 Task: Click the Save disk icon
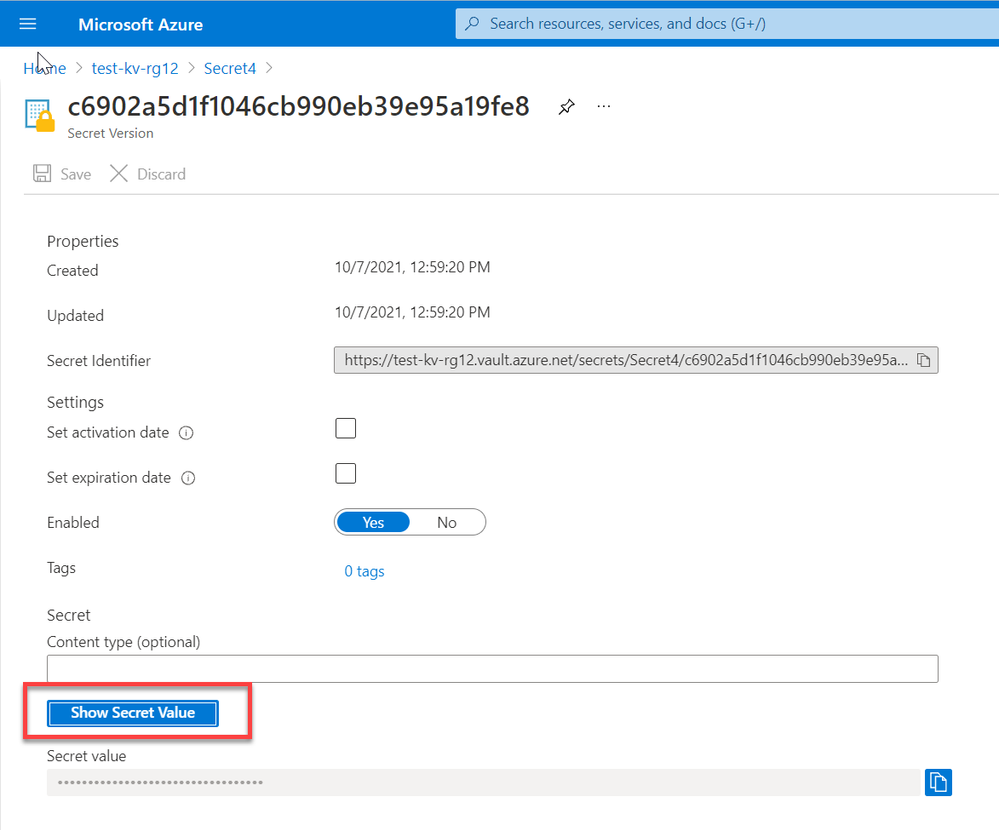click(42, 174)
